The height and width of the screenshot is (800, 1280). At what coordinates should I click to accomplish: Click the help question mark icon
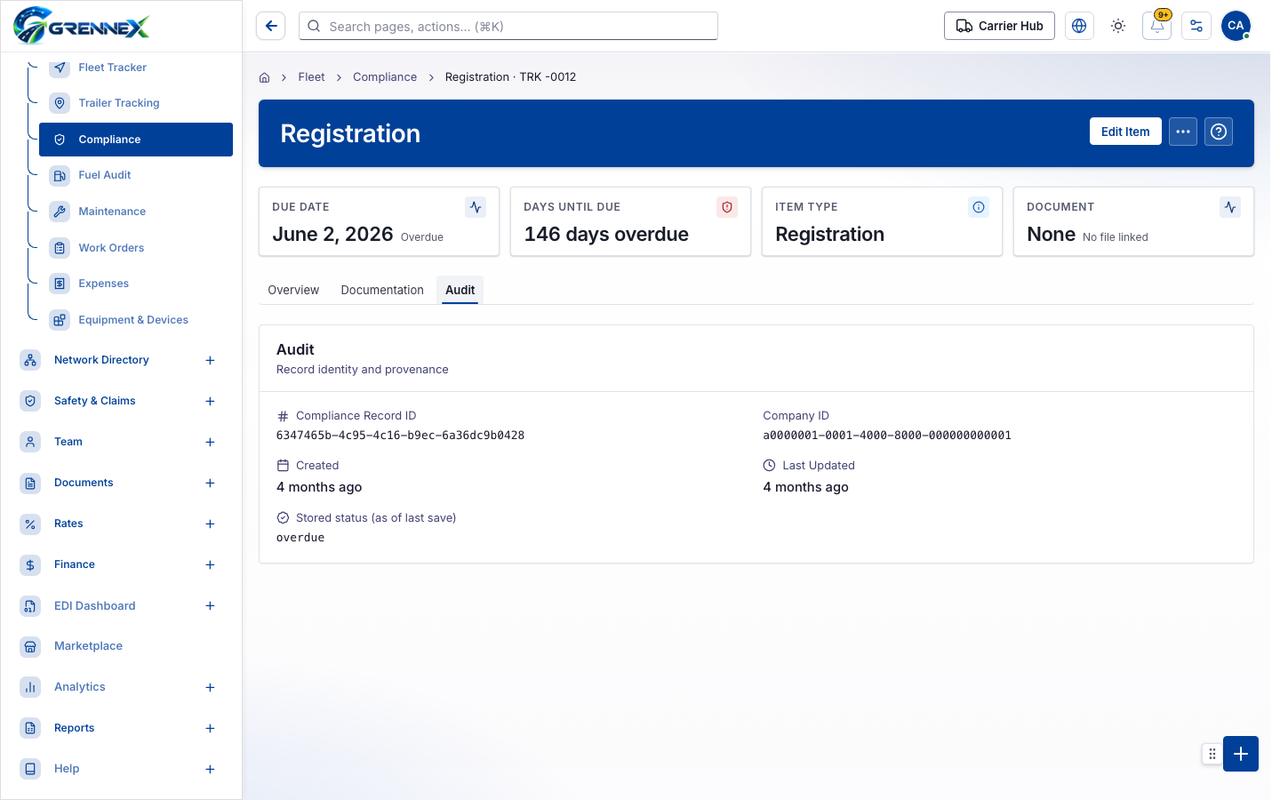tap(1218, 132)
